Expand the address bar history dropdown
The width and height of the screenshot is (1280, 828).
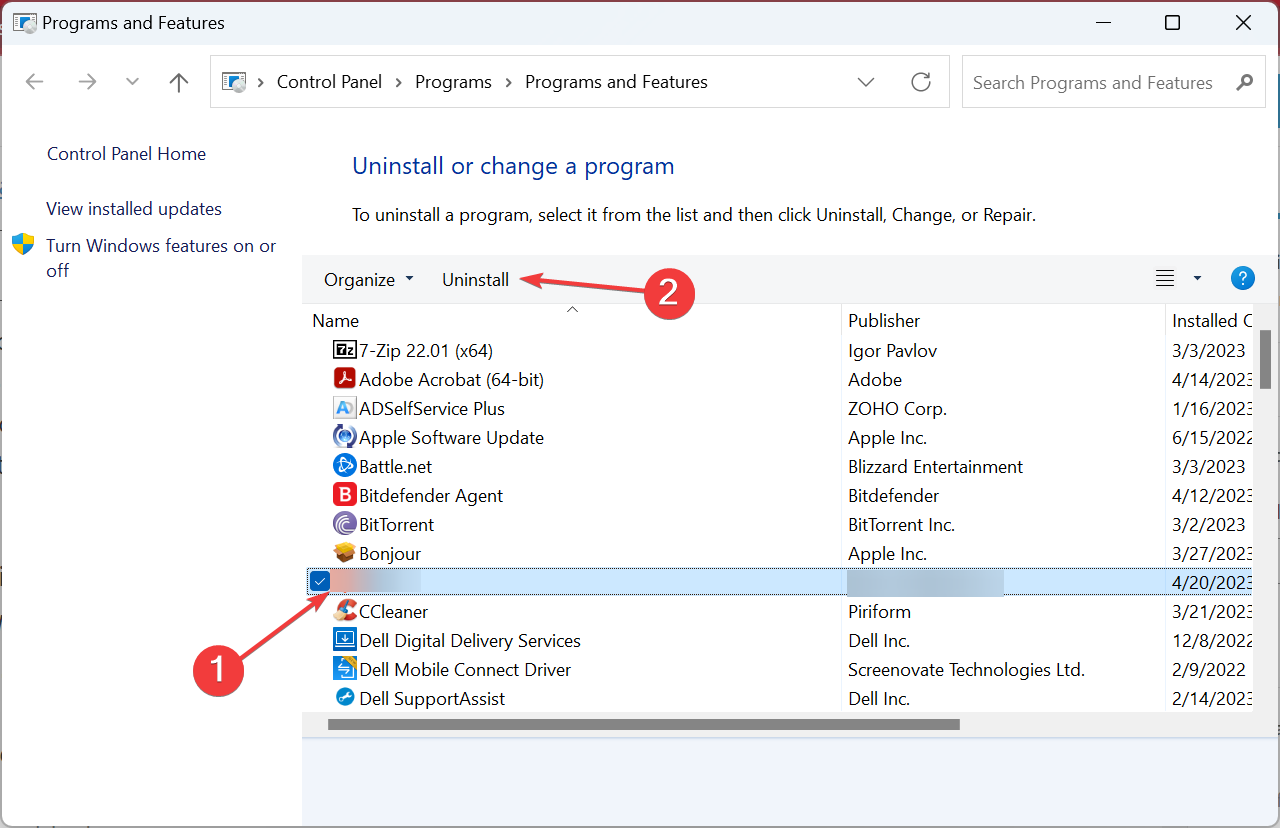(866, 82)
